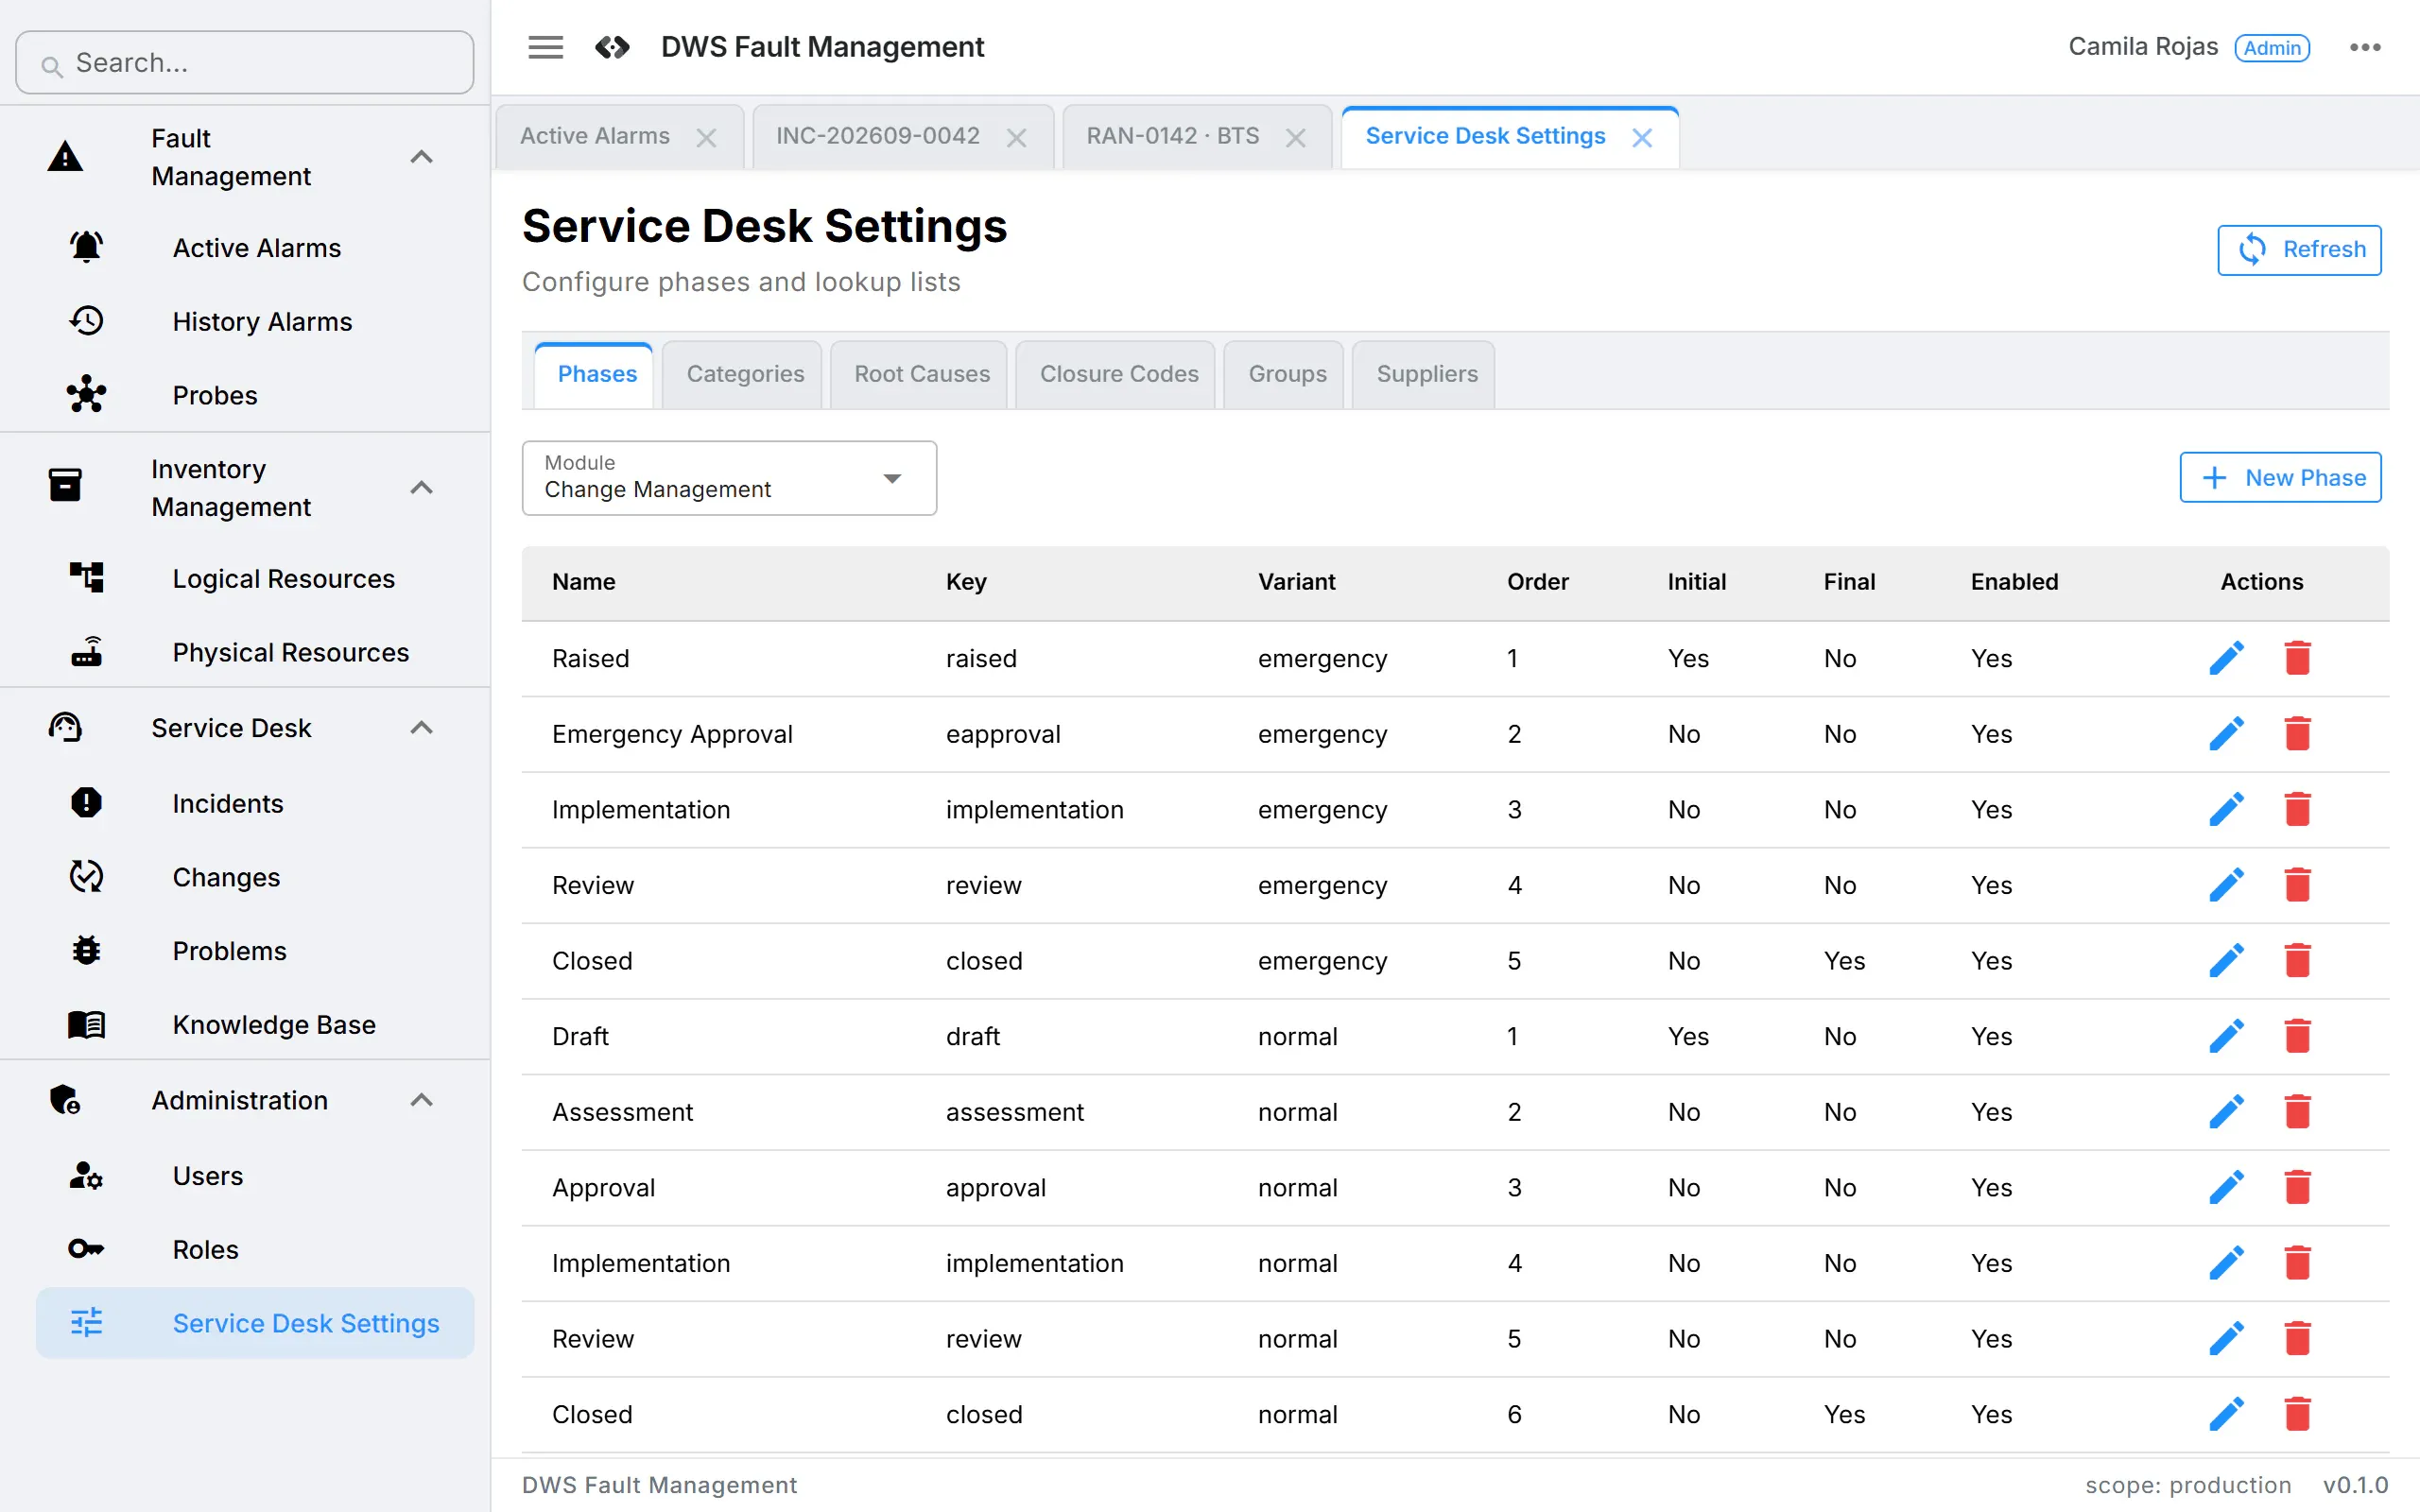Edit the Assessment phase
2420x1512 pixels.
2227,1112
